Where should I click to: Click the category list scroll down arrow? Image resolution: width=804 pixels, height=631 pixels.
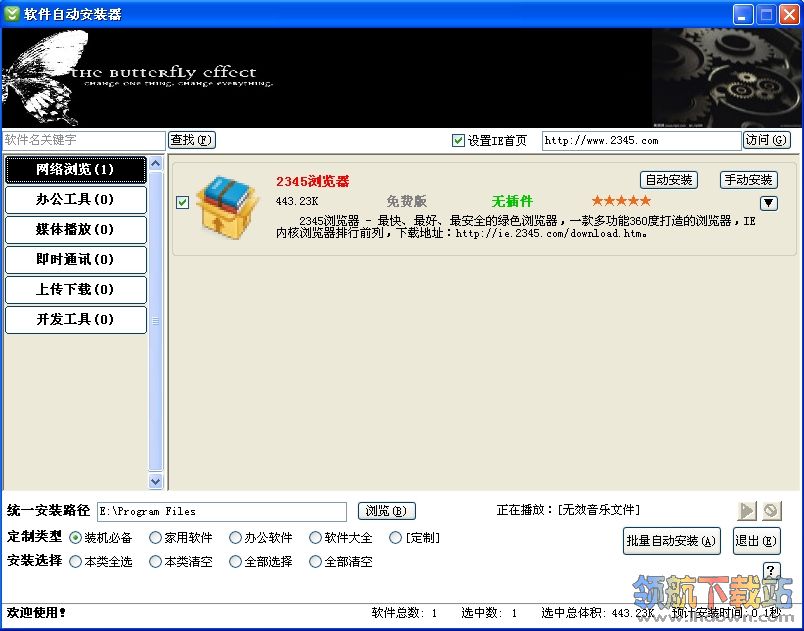click(x=156, y=481)
